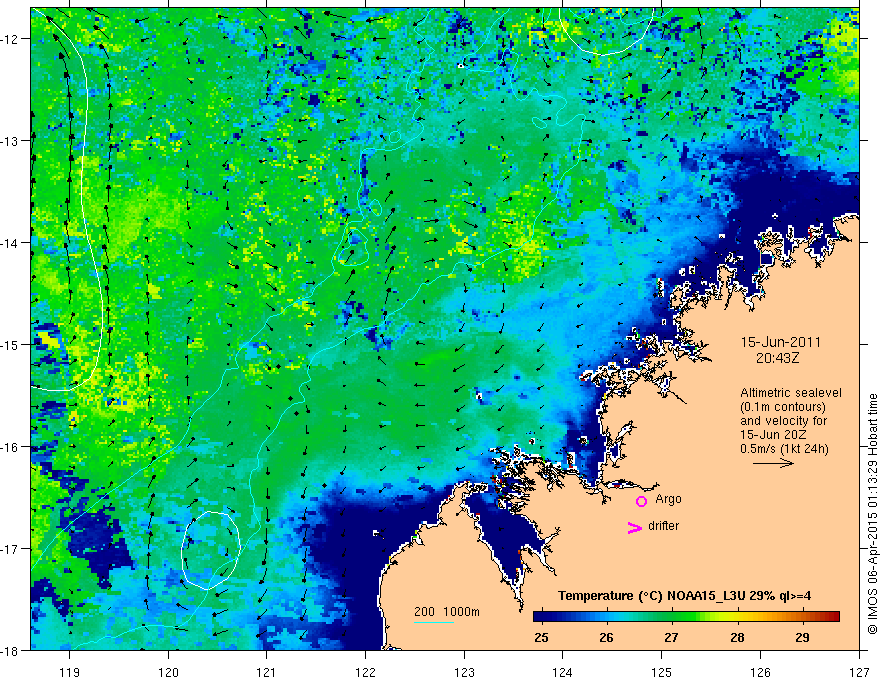The image size is (880, 680).
Task: Click the longitude label 120
Action: pyautogui.click(x=168, y=672)
